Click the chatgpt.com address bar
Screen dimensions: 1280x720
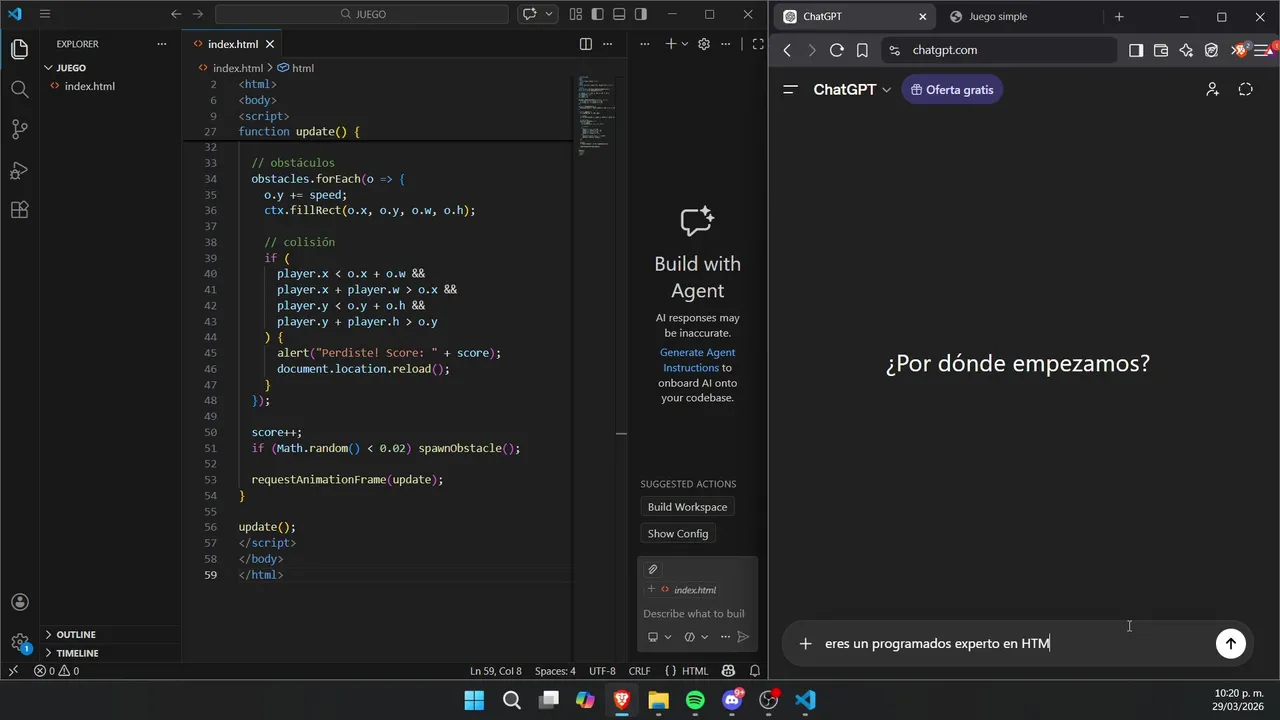click(x=998, y=50)
